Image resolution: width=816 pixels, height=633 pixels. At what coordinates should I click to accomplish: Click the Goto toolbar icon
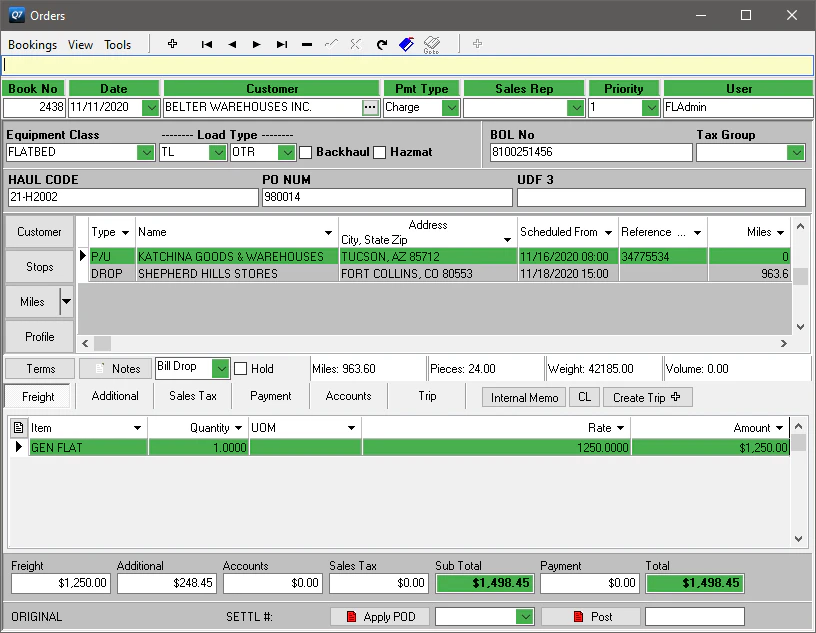[x=432, y=44]
